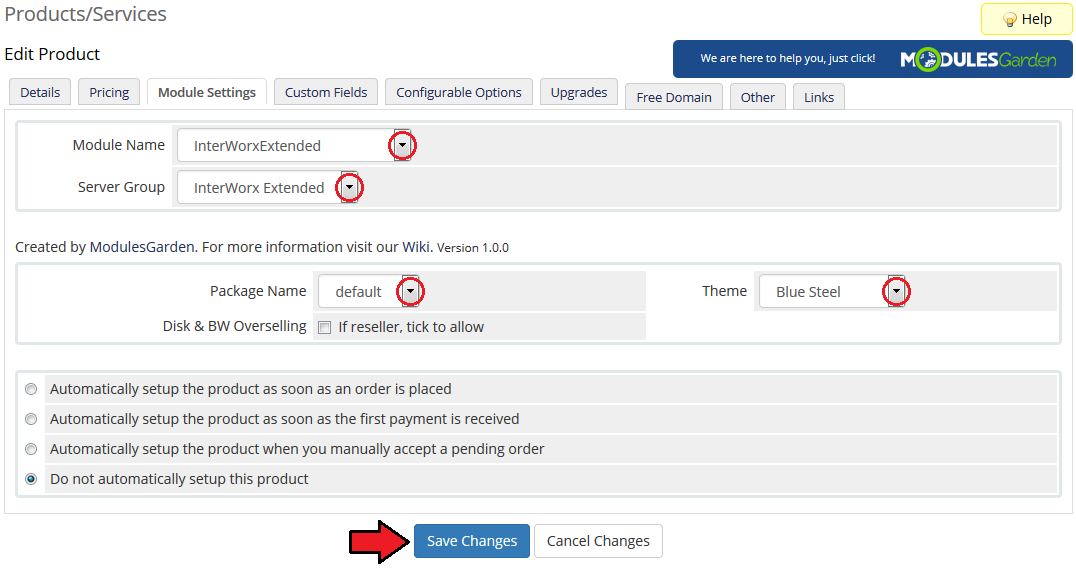Open the Details tab
The height and width of the screenshot is (569, 1076).
click(40, 92)
